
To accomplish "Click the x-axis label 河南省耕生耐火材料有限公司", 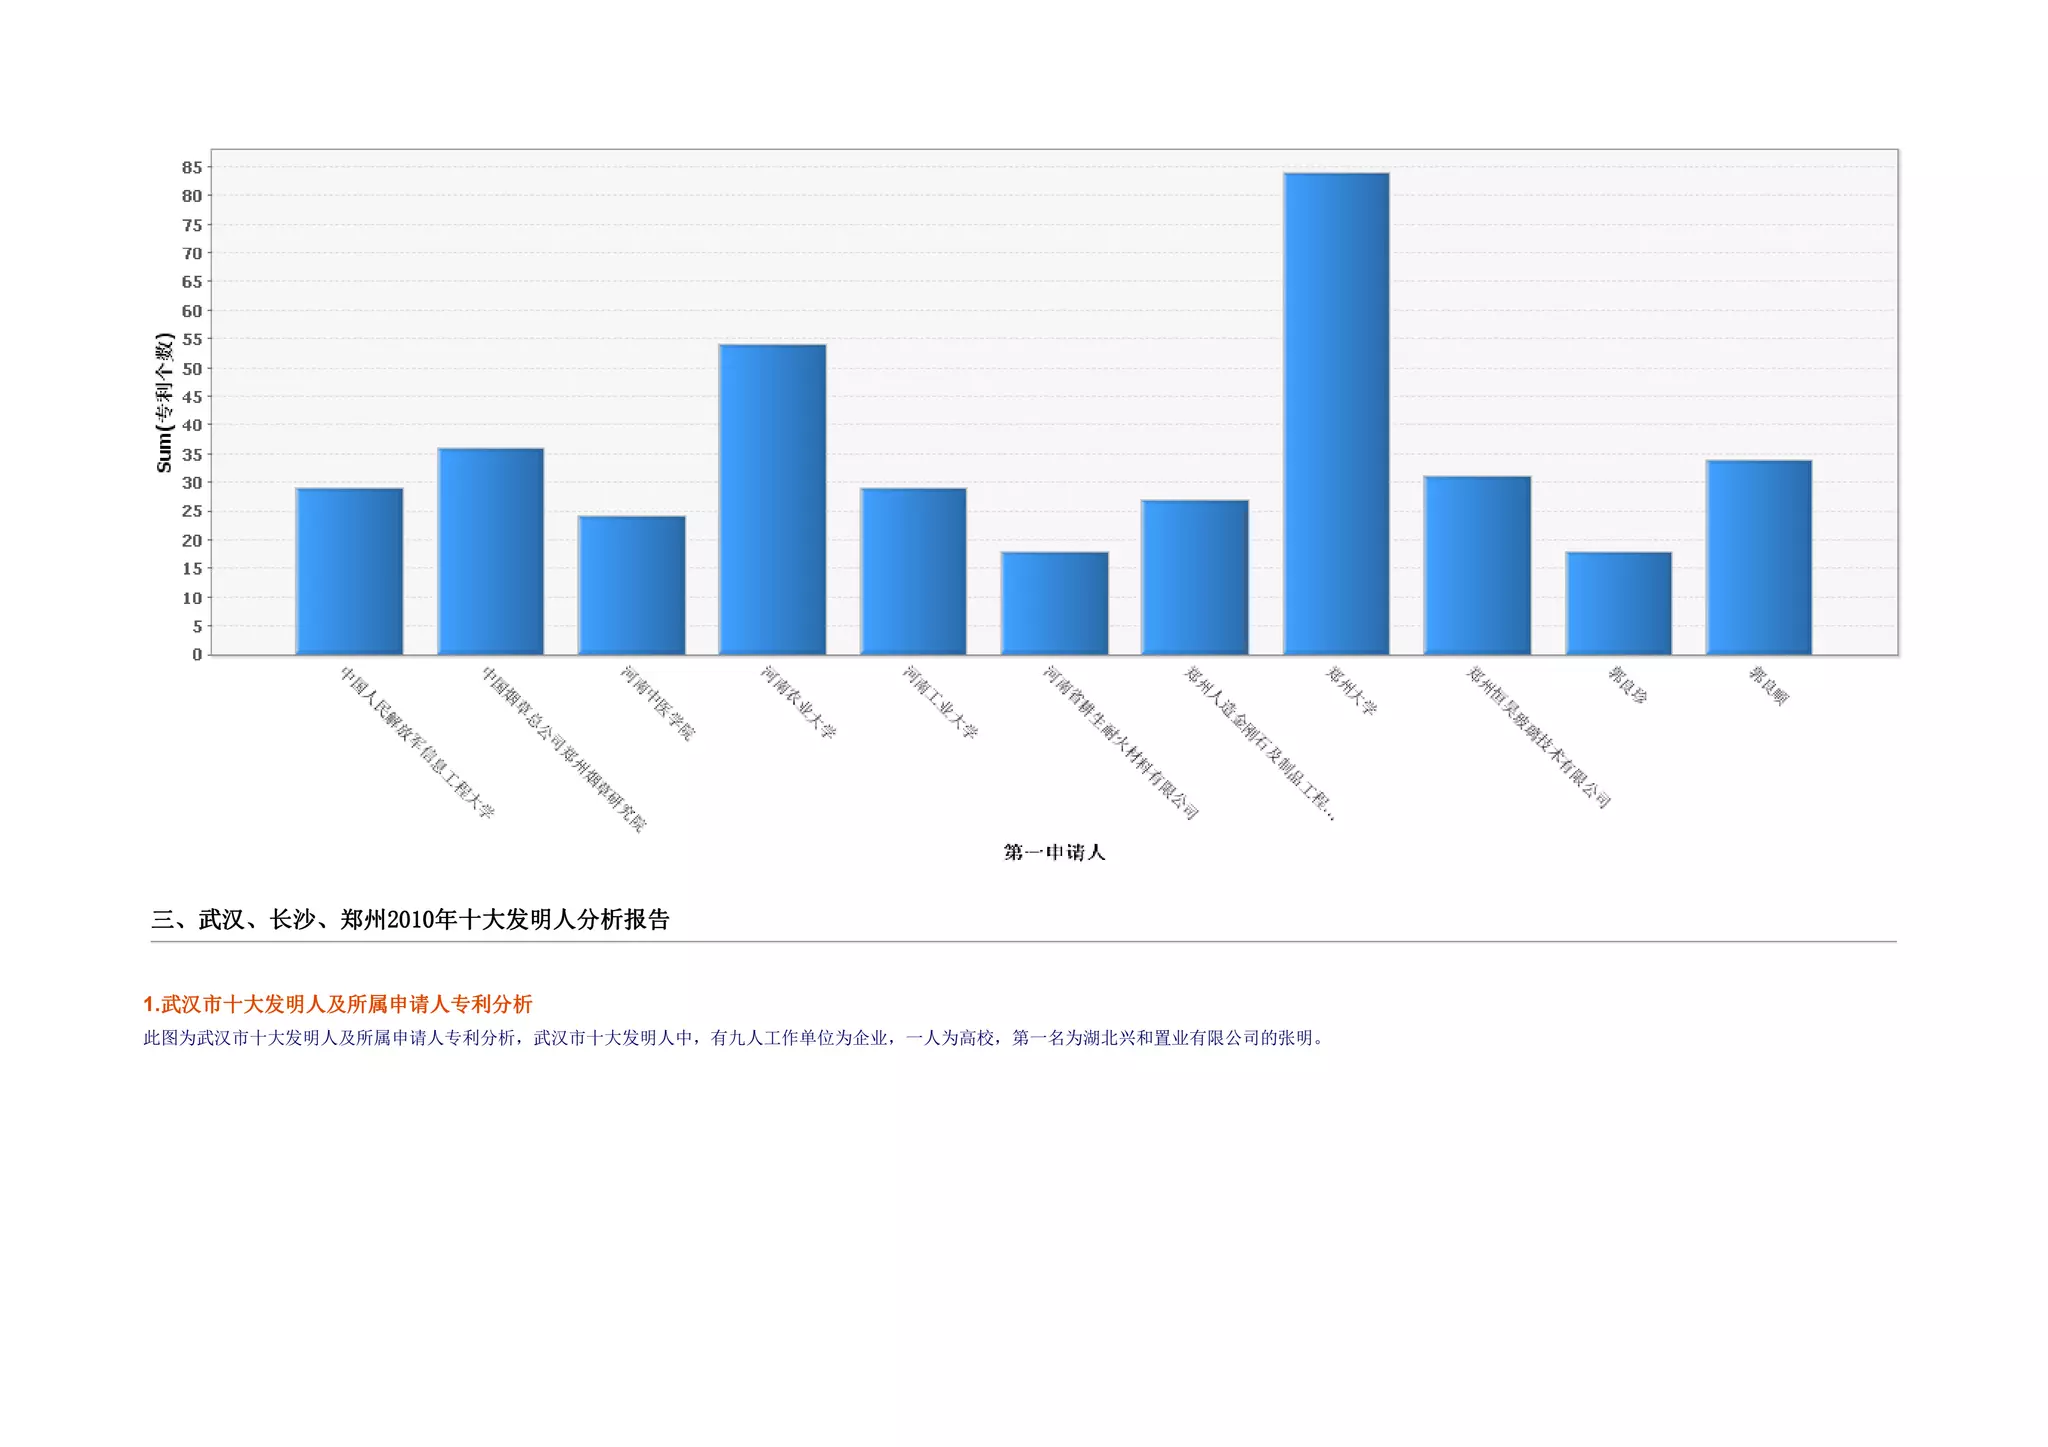I will [1121, 743].
